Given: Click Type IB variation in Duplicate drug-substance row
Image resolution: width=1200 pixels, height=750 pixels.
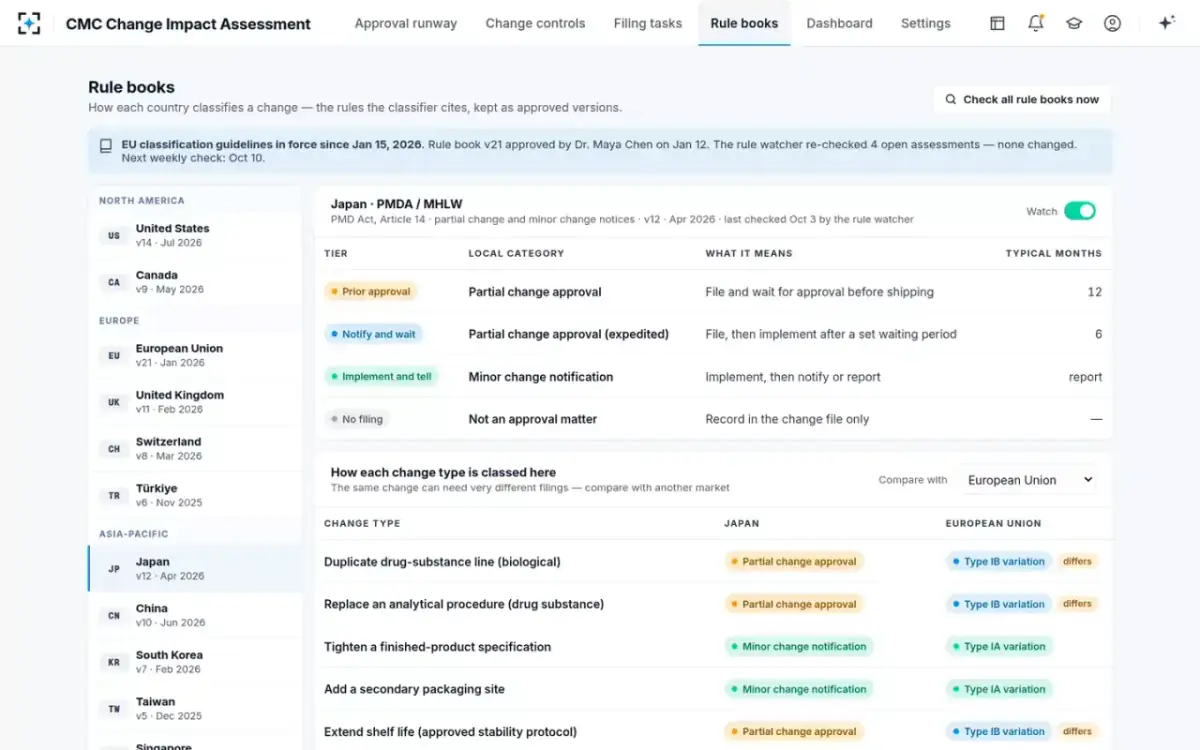Looking at the screenshot, I should pyautogui.click(x=999, y=562).
